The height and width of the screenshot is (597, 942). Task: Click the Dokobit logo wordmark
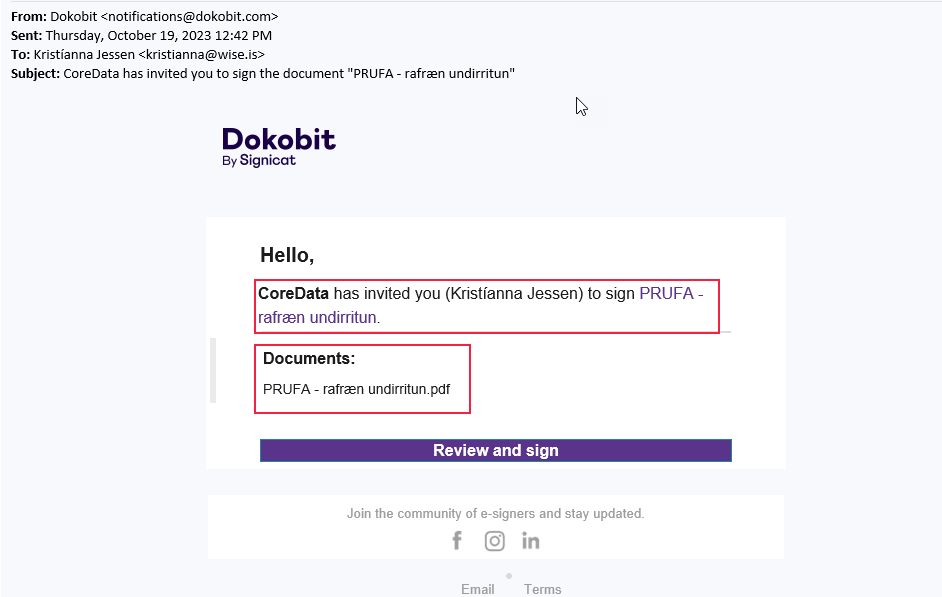pyautogui.click(x=279, y=139)
